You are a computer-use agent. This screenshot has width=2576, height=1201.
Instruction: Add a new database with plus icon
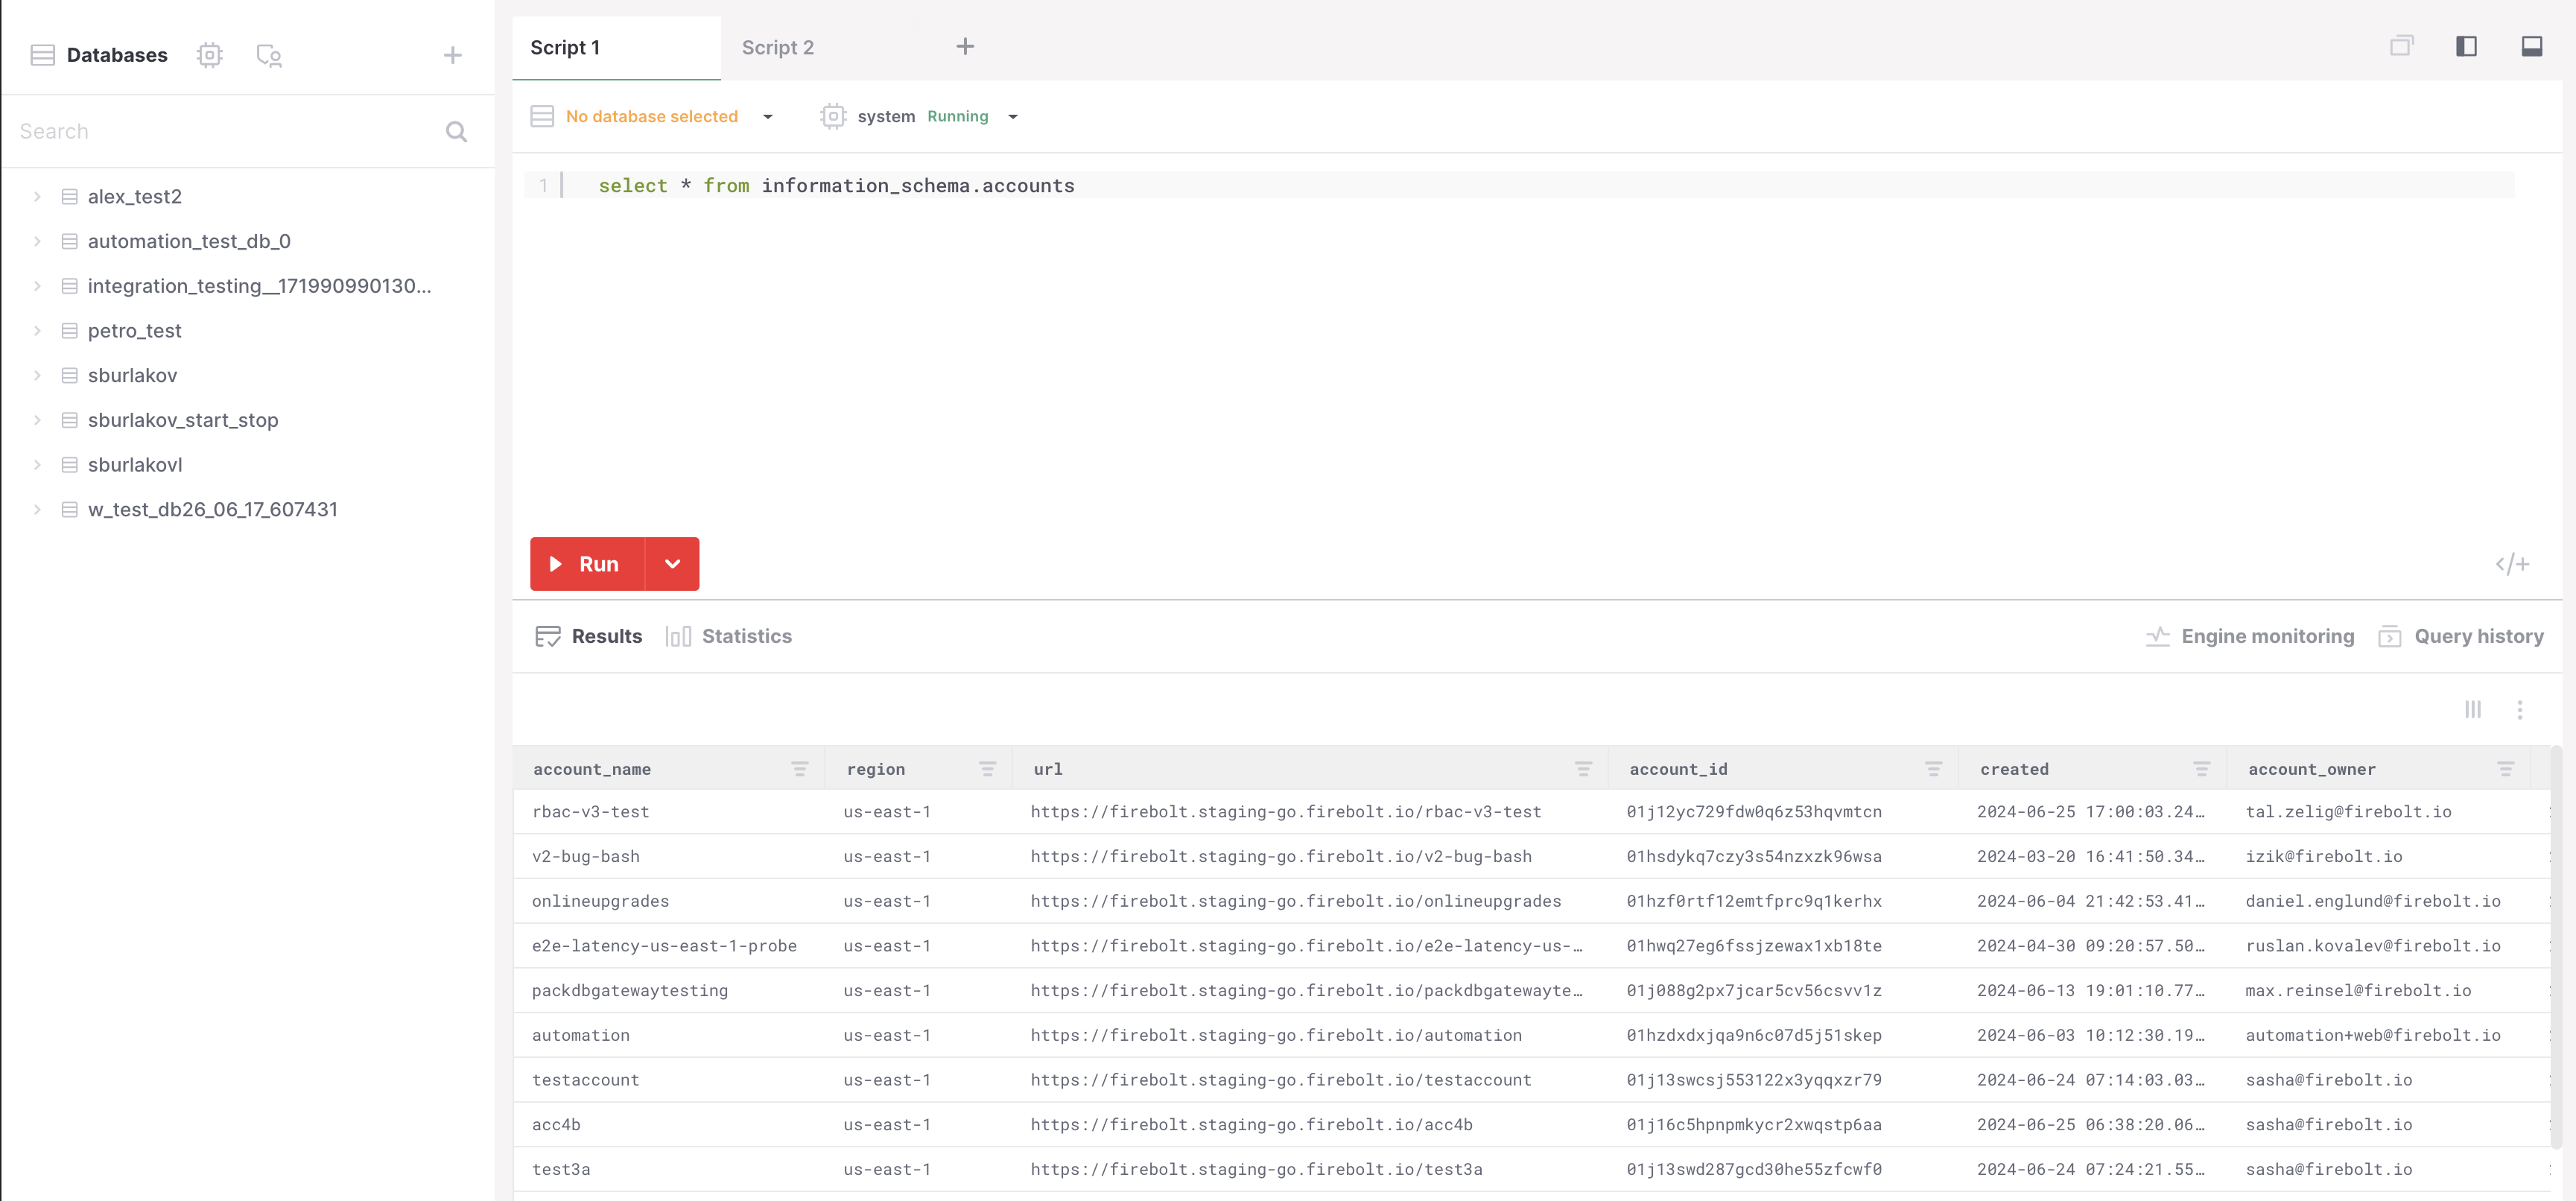tap(453, 55)
